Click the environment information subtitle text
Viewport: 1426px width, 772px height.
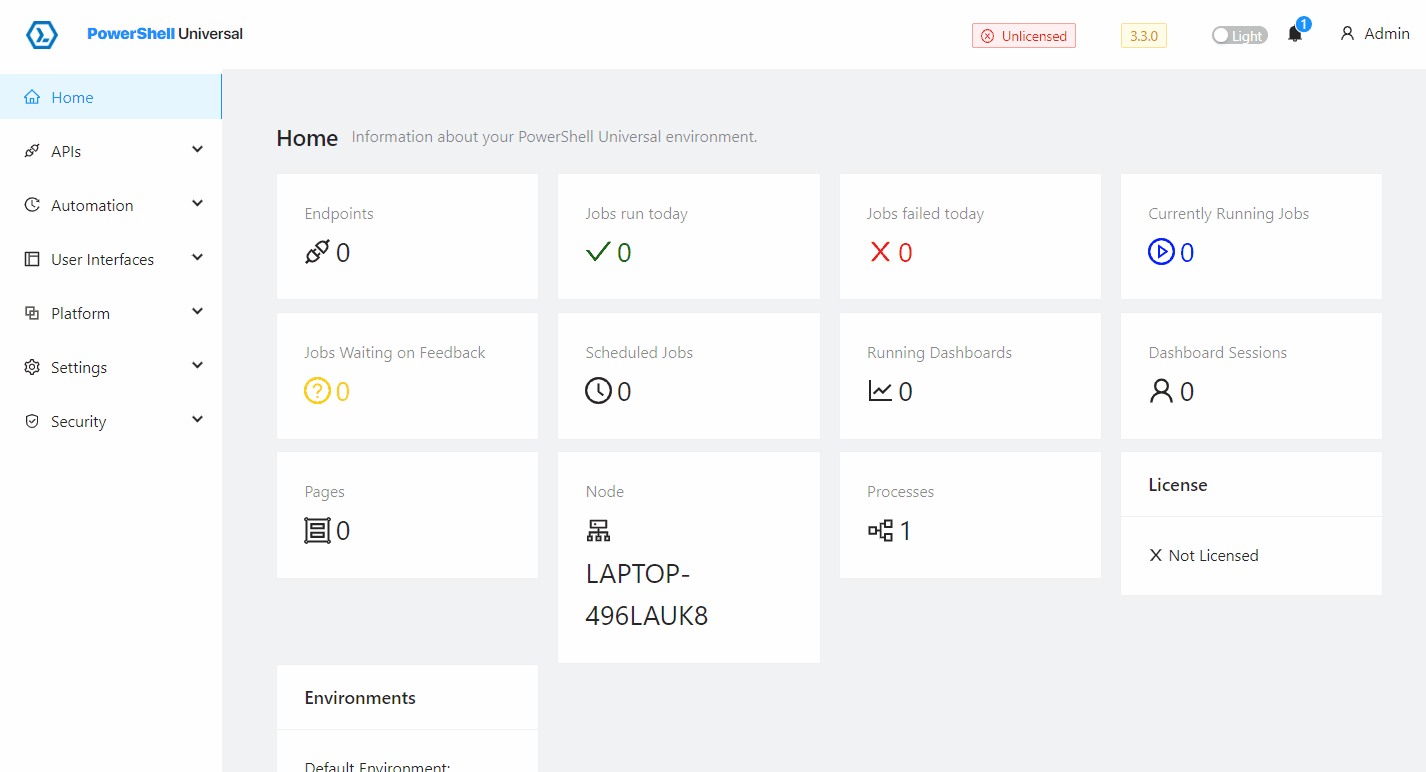(555, 137)
